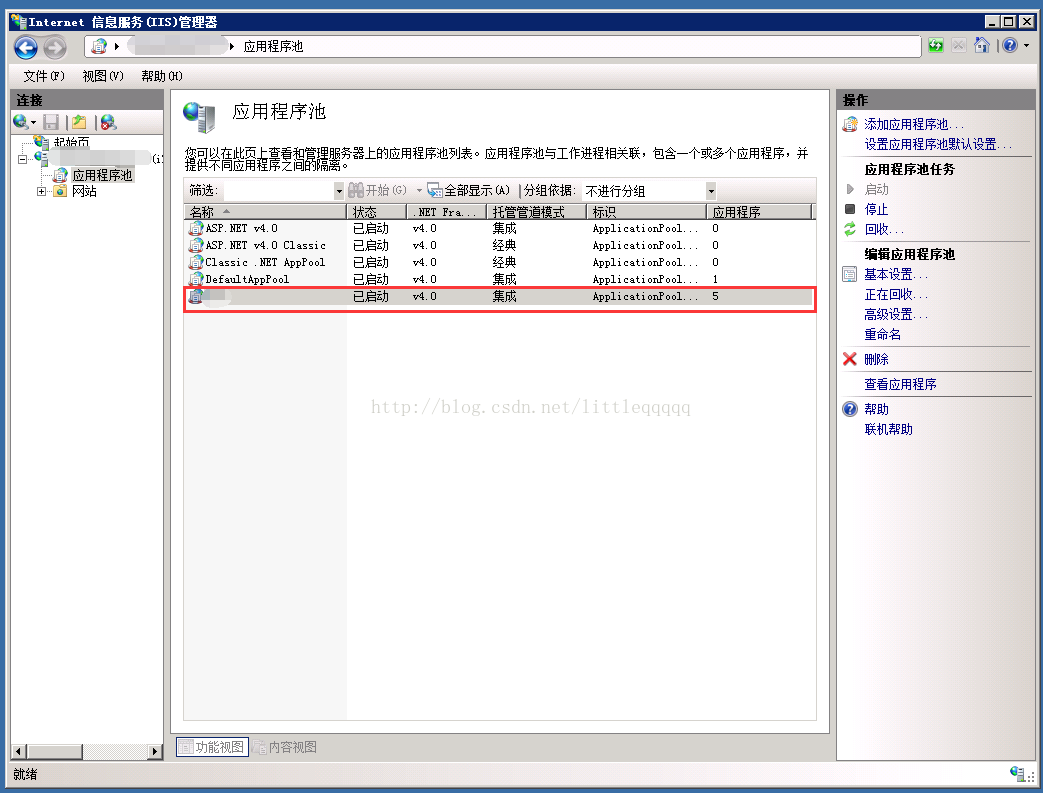Open 基本设置... link
Image resolution: width=1043 pixels, height=793 pixels.
(x=895, y=274)
